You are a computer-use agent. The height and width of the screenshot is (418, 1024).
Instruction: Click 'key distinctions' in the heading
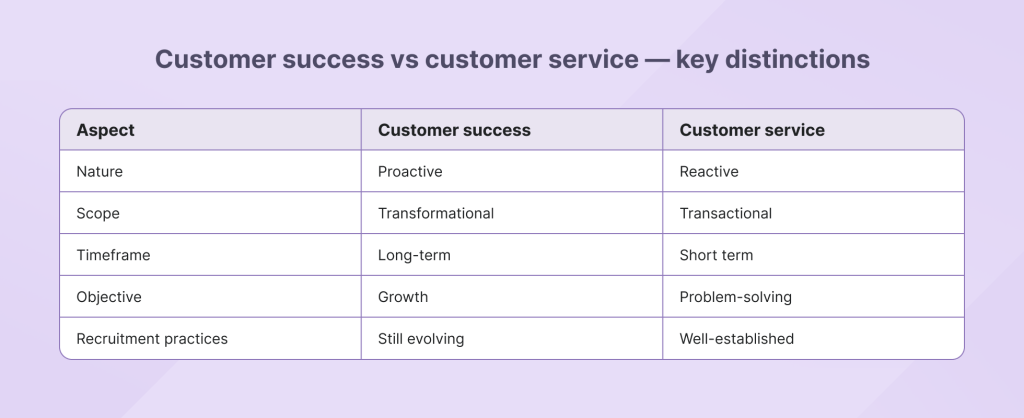coord(773,59)
